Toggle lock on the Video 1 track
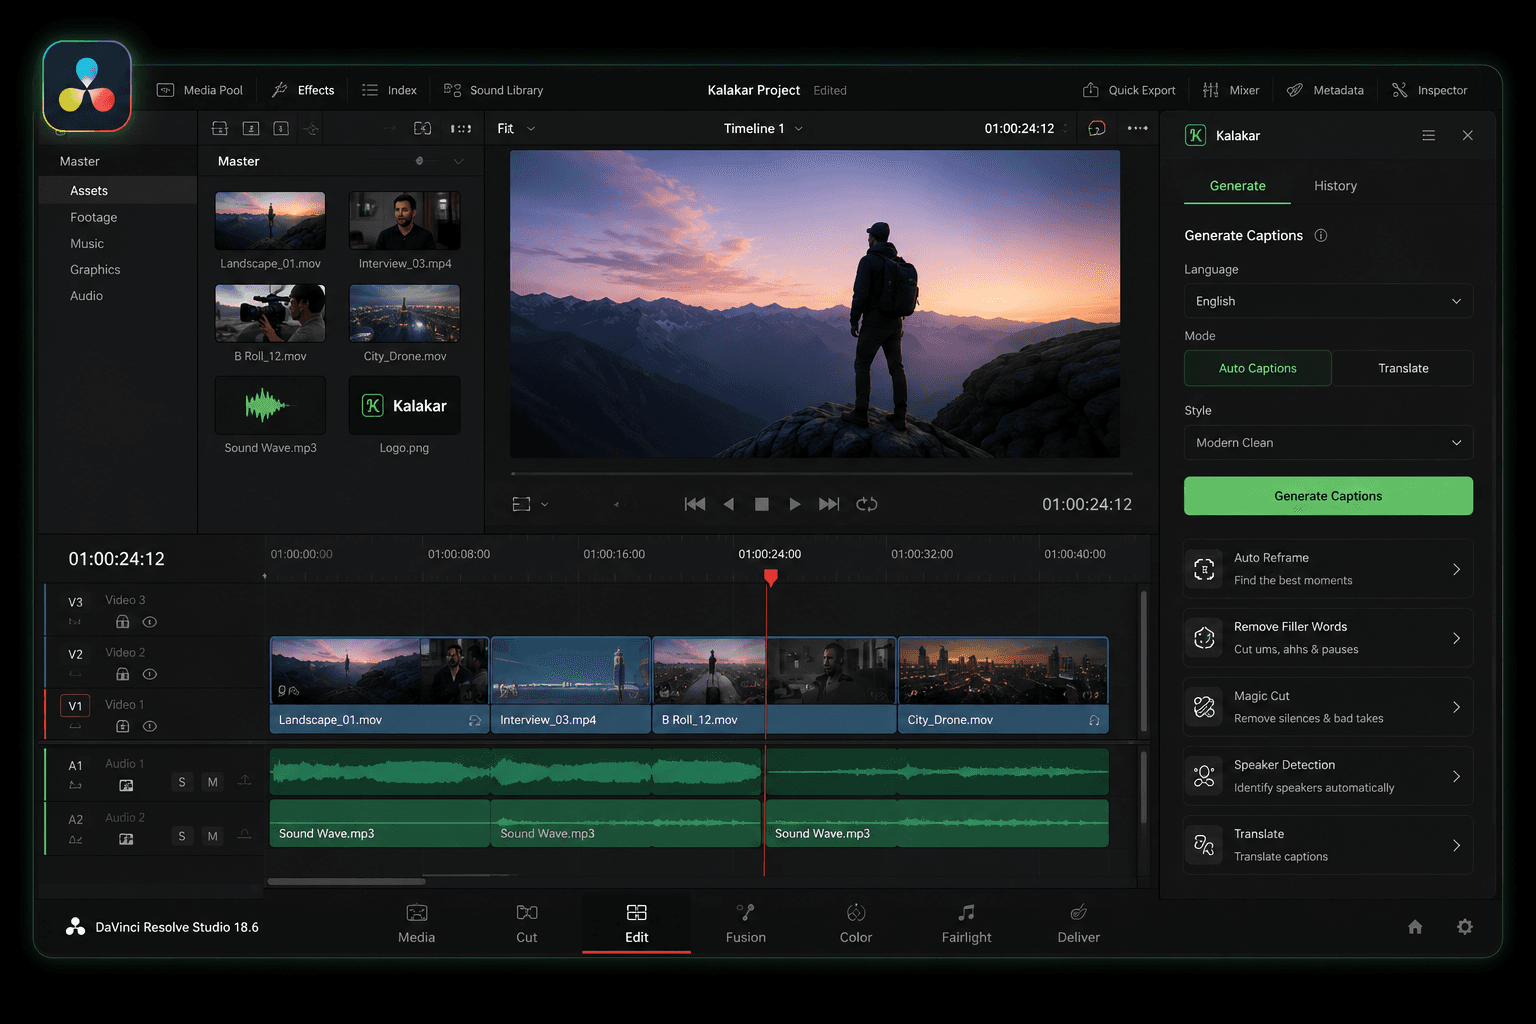Viewport: 1536px width, 1024px height. pos(123,726)
